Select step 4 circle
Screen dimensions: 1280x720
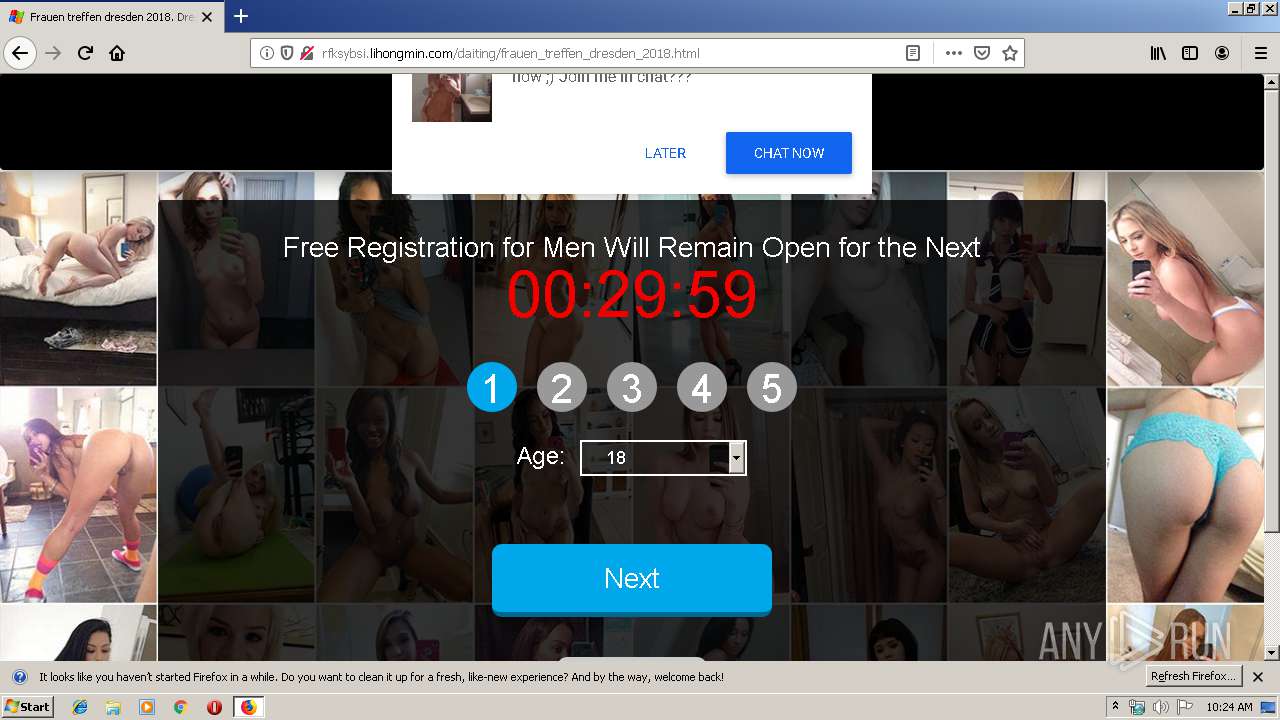point(702,387)
